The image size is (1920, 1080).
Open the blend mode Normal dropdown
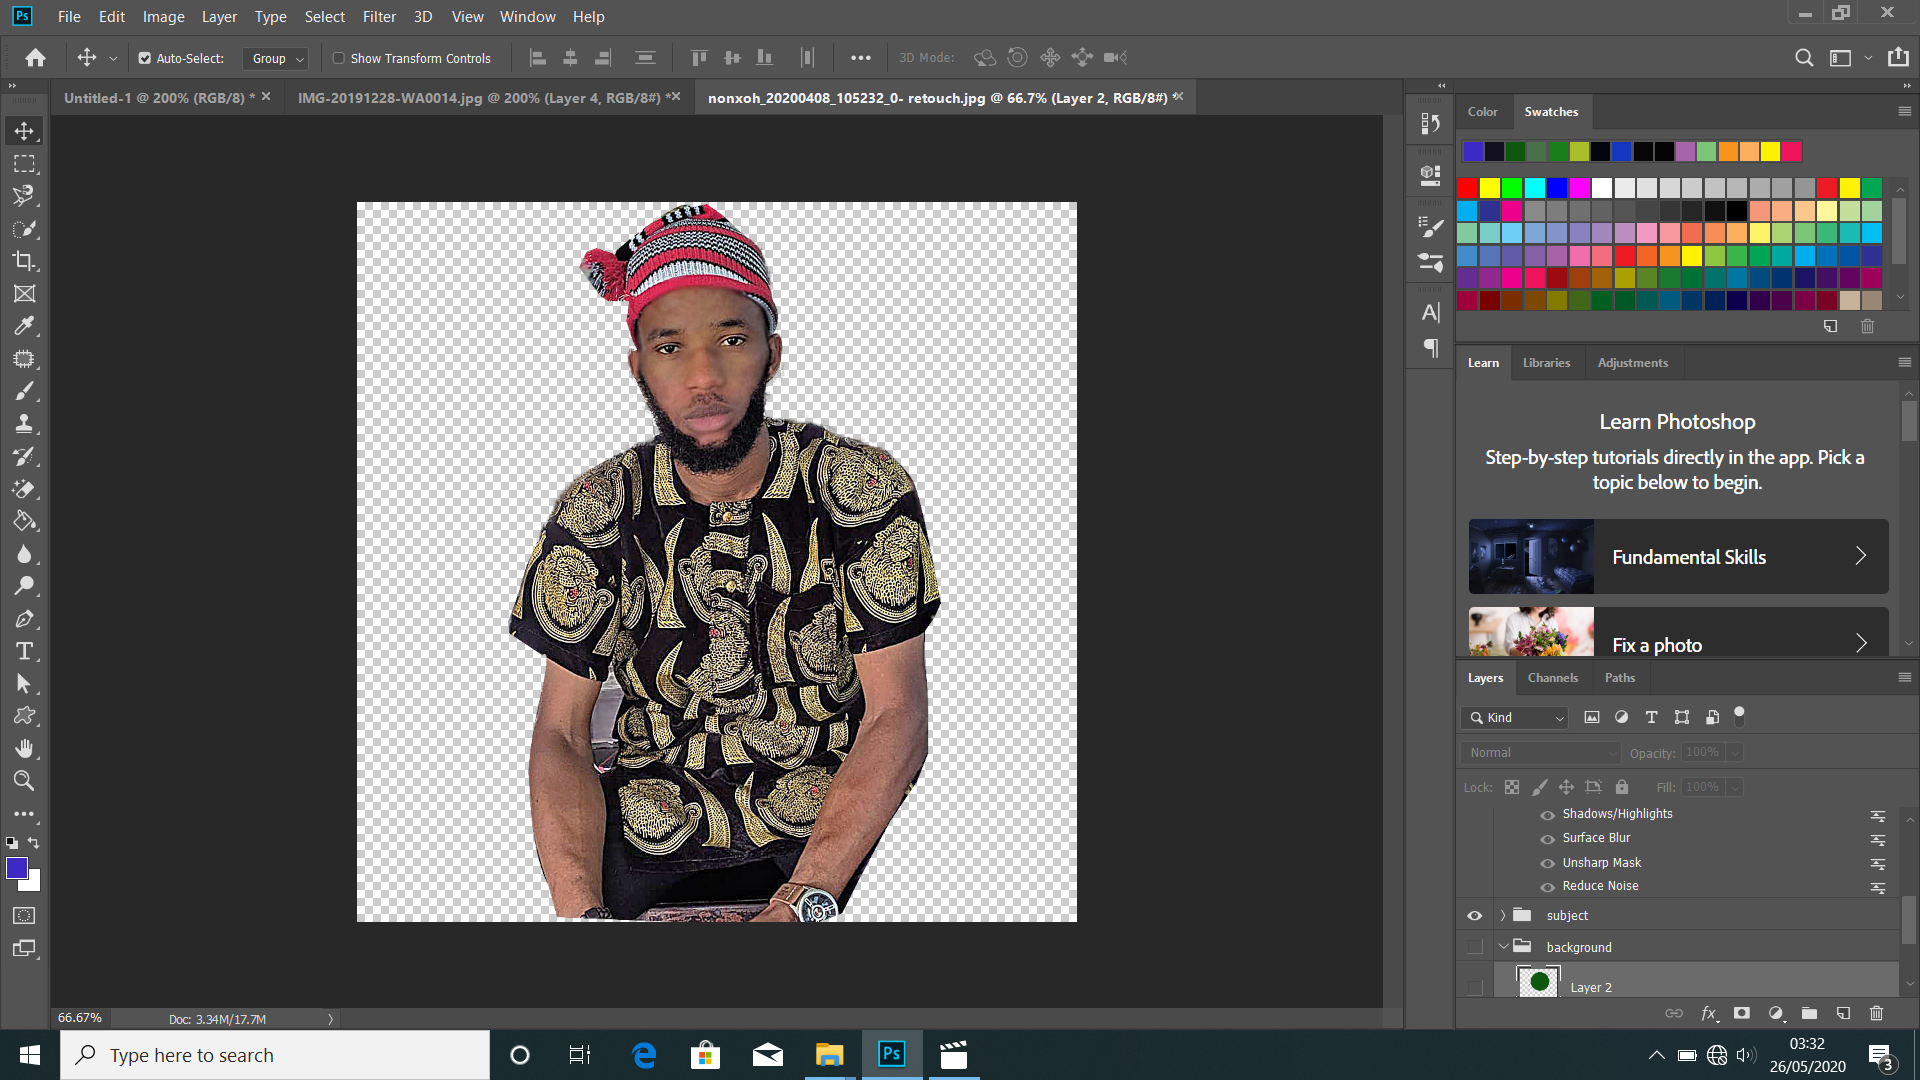click(x=1539, y=752)
